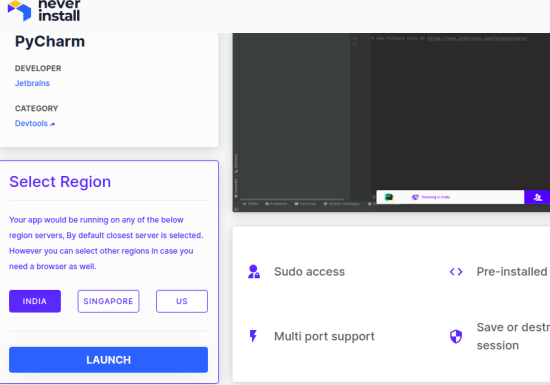Click the shield icon beside Save session
The image size is (550, 385).
[456, 336]
